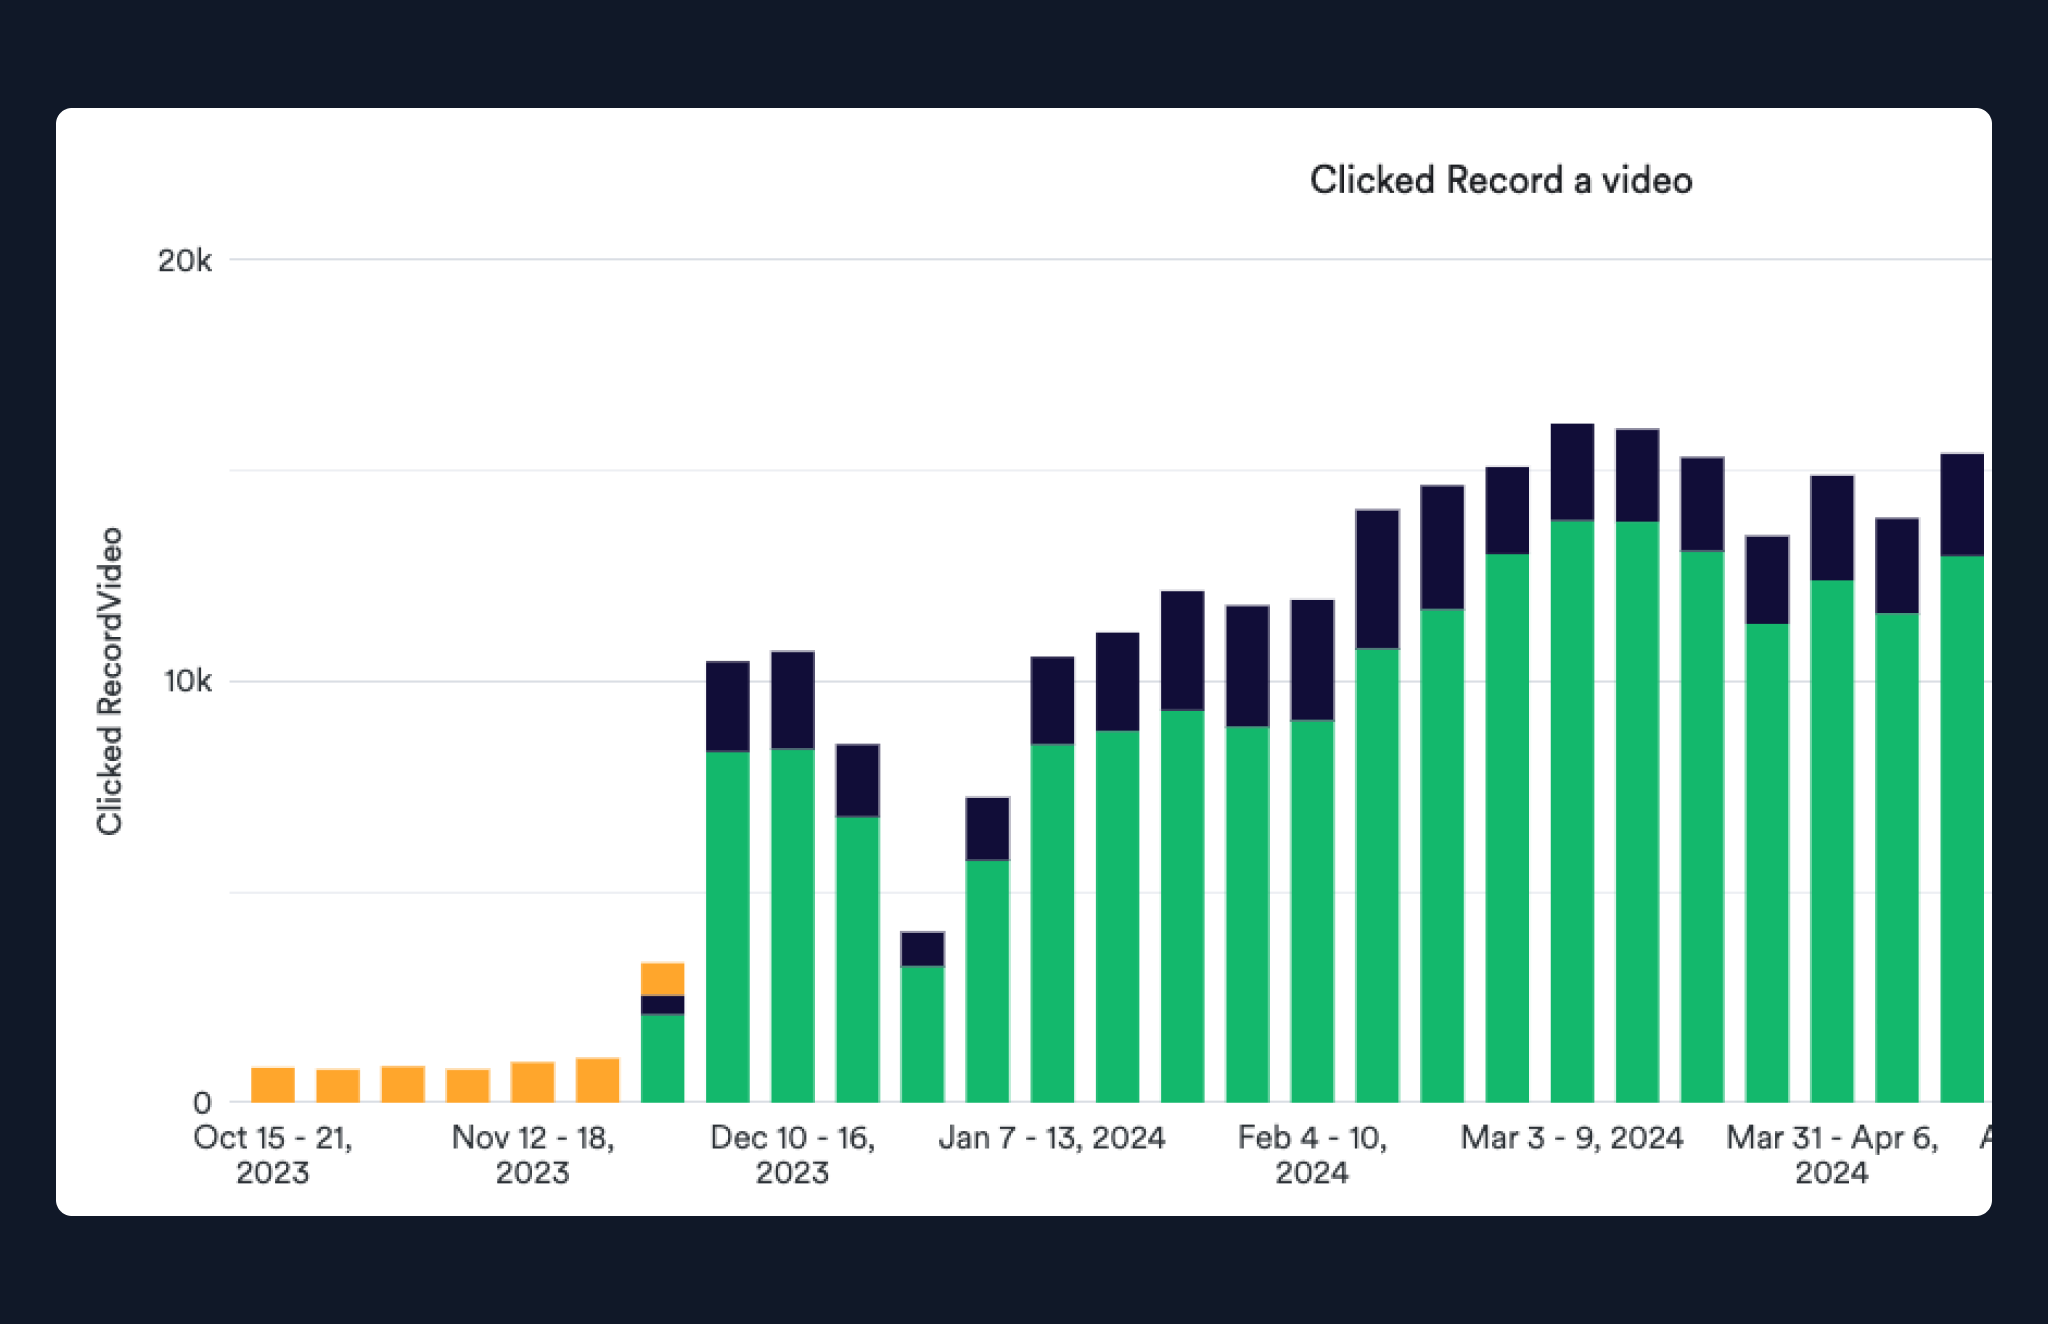Click the "20k" y-axis value
Screen dimensions: 2048x1324
[x=185, y=261]
